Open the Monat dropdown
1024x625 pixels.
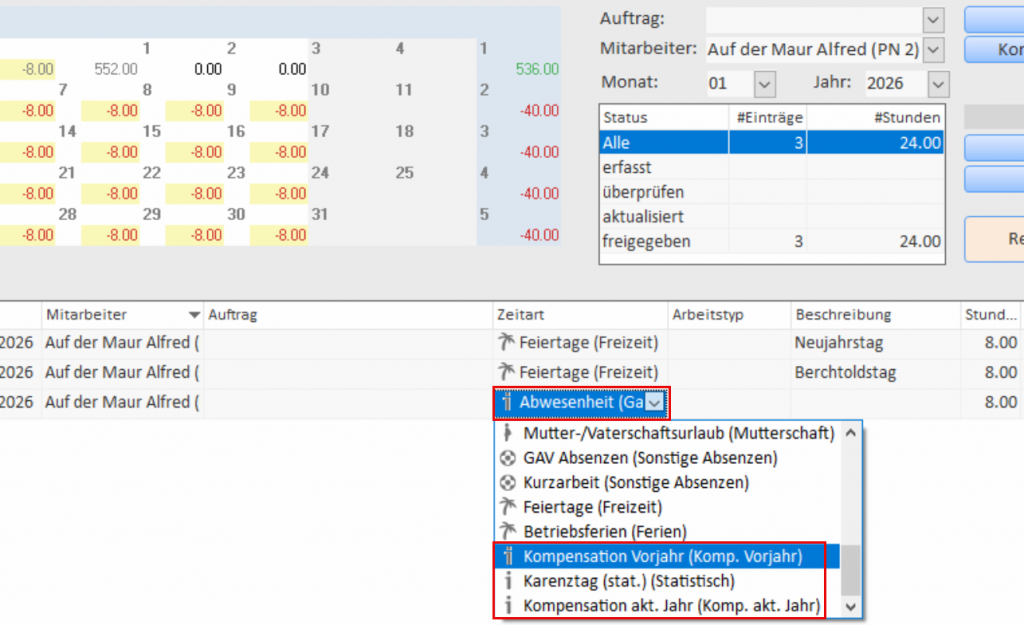tap(764, 83)
